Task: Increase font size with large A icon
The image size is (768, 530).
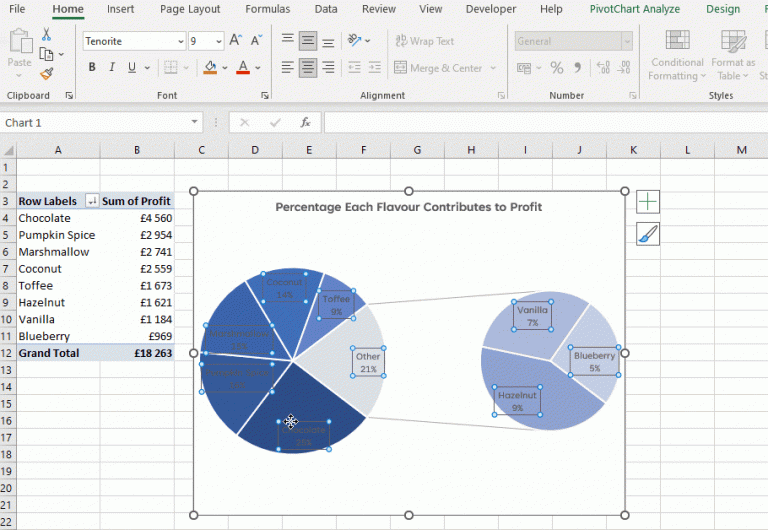Action: pos(236,41)
